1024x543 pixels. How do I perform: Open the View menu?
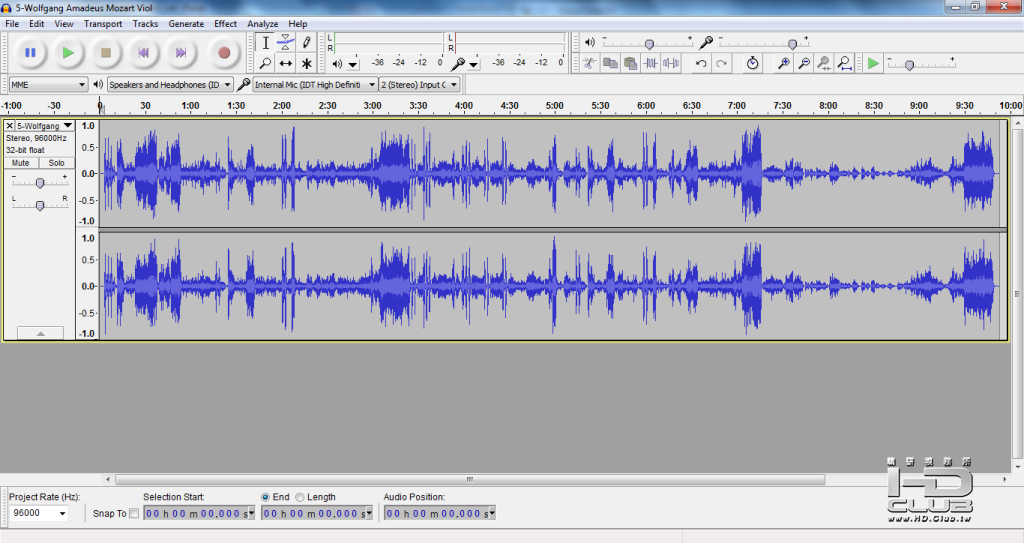[63, 24]
